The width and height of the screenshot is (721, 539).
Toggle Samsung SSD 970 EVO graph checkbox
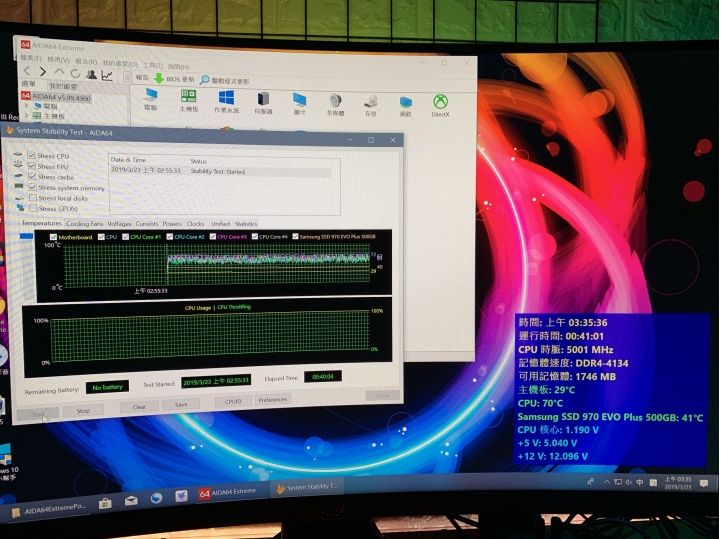[x=295, y=236]
